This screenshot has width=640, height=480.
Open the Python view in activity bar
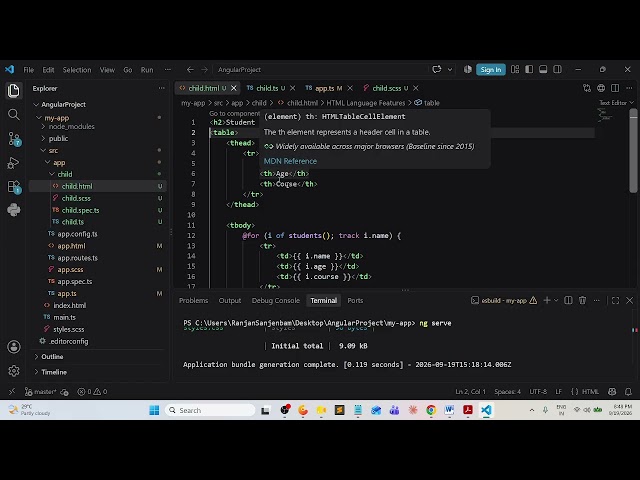(13, 210)
